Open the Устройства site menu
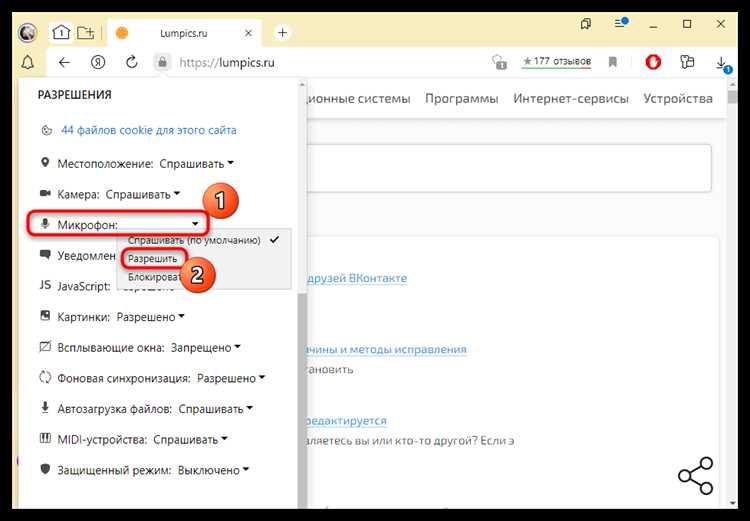 [678, 99]
